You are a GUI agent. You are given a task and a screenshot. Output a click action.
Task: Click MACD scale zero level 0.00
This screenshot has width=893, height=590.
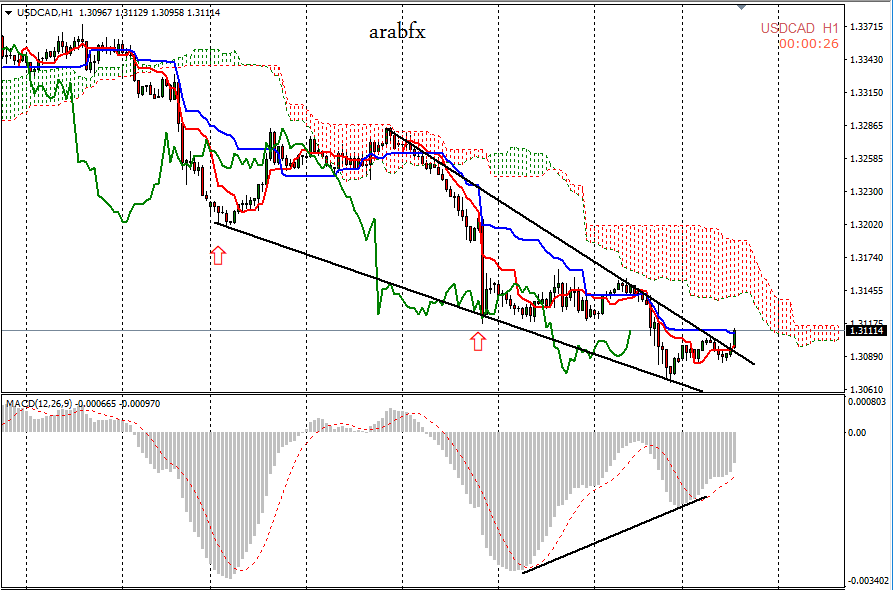857,433
